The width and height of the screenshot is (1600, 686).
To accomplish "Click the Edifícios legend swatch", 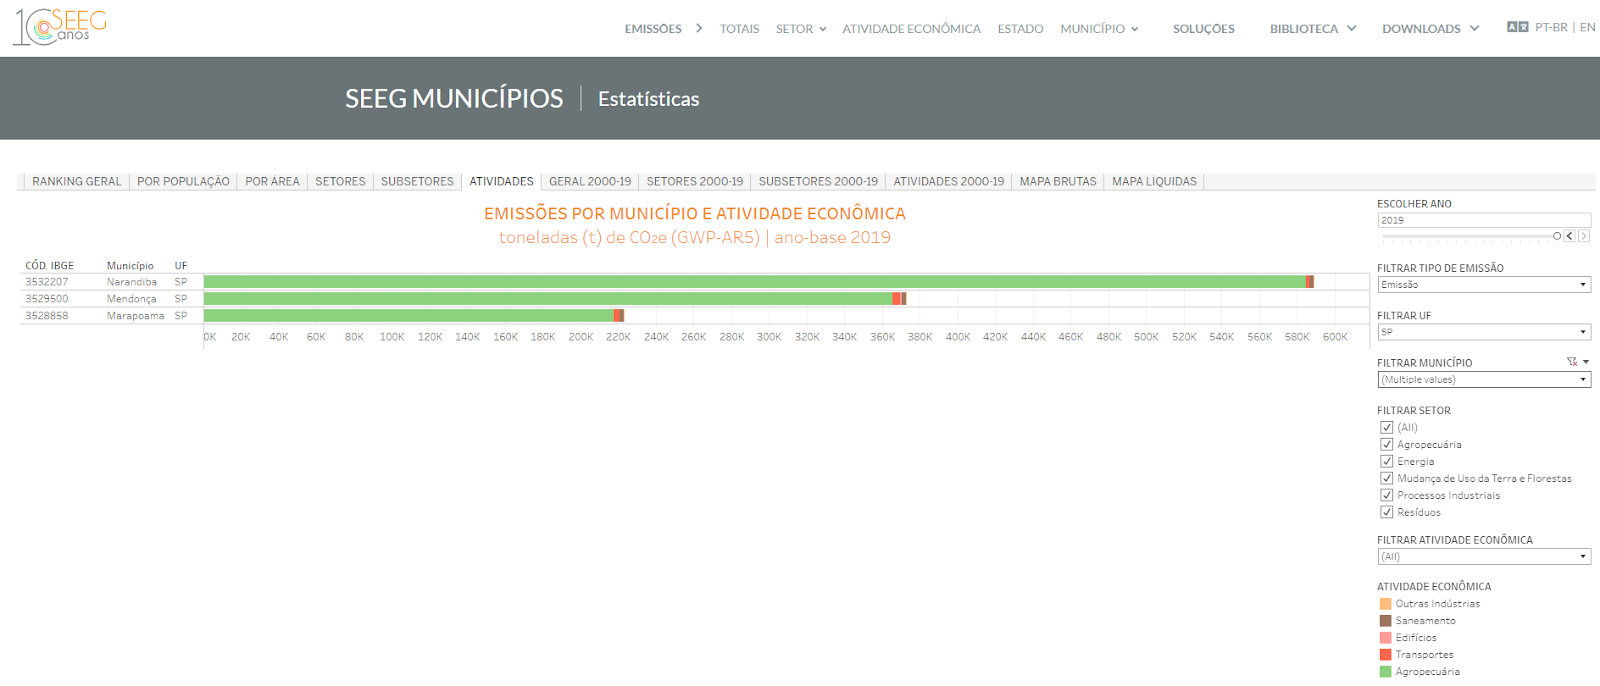I will (x=1386, y=638).
